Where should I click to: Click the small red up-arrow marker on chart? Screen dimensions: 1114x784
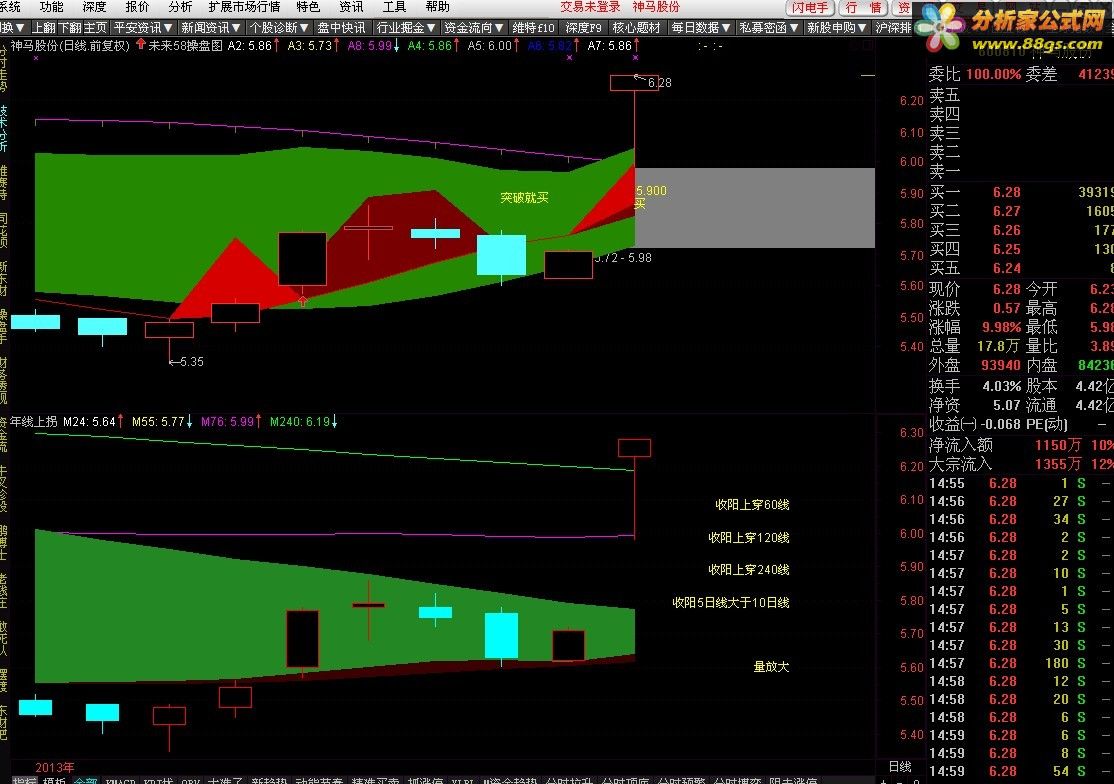pyautogui.click(x=303, y=301)
